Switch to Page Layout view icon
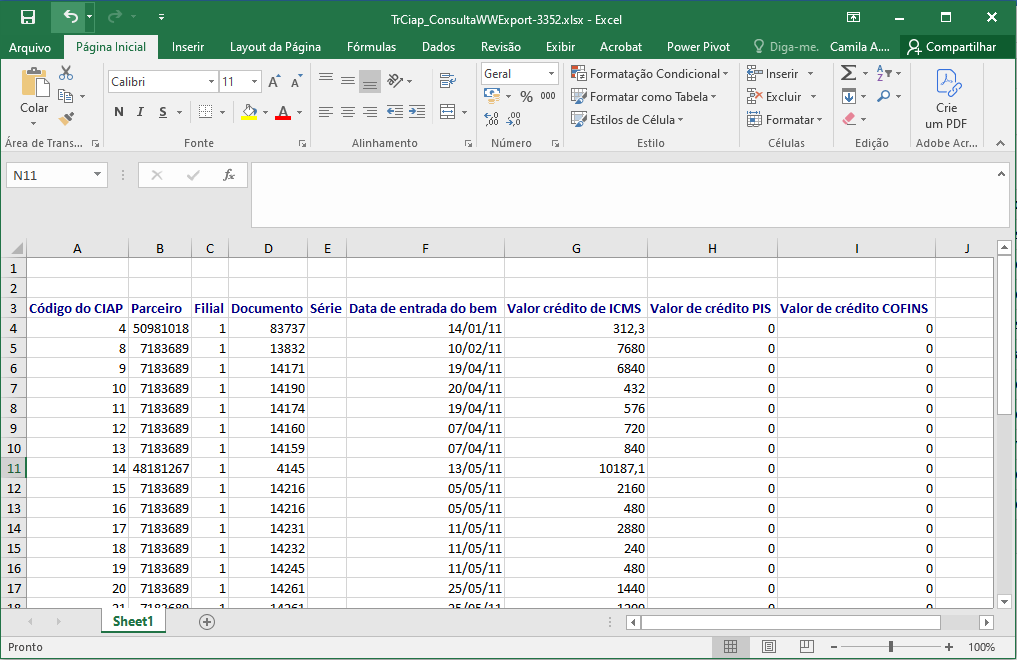1017x660 pixels. 769,646
